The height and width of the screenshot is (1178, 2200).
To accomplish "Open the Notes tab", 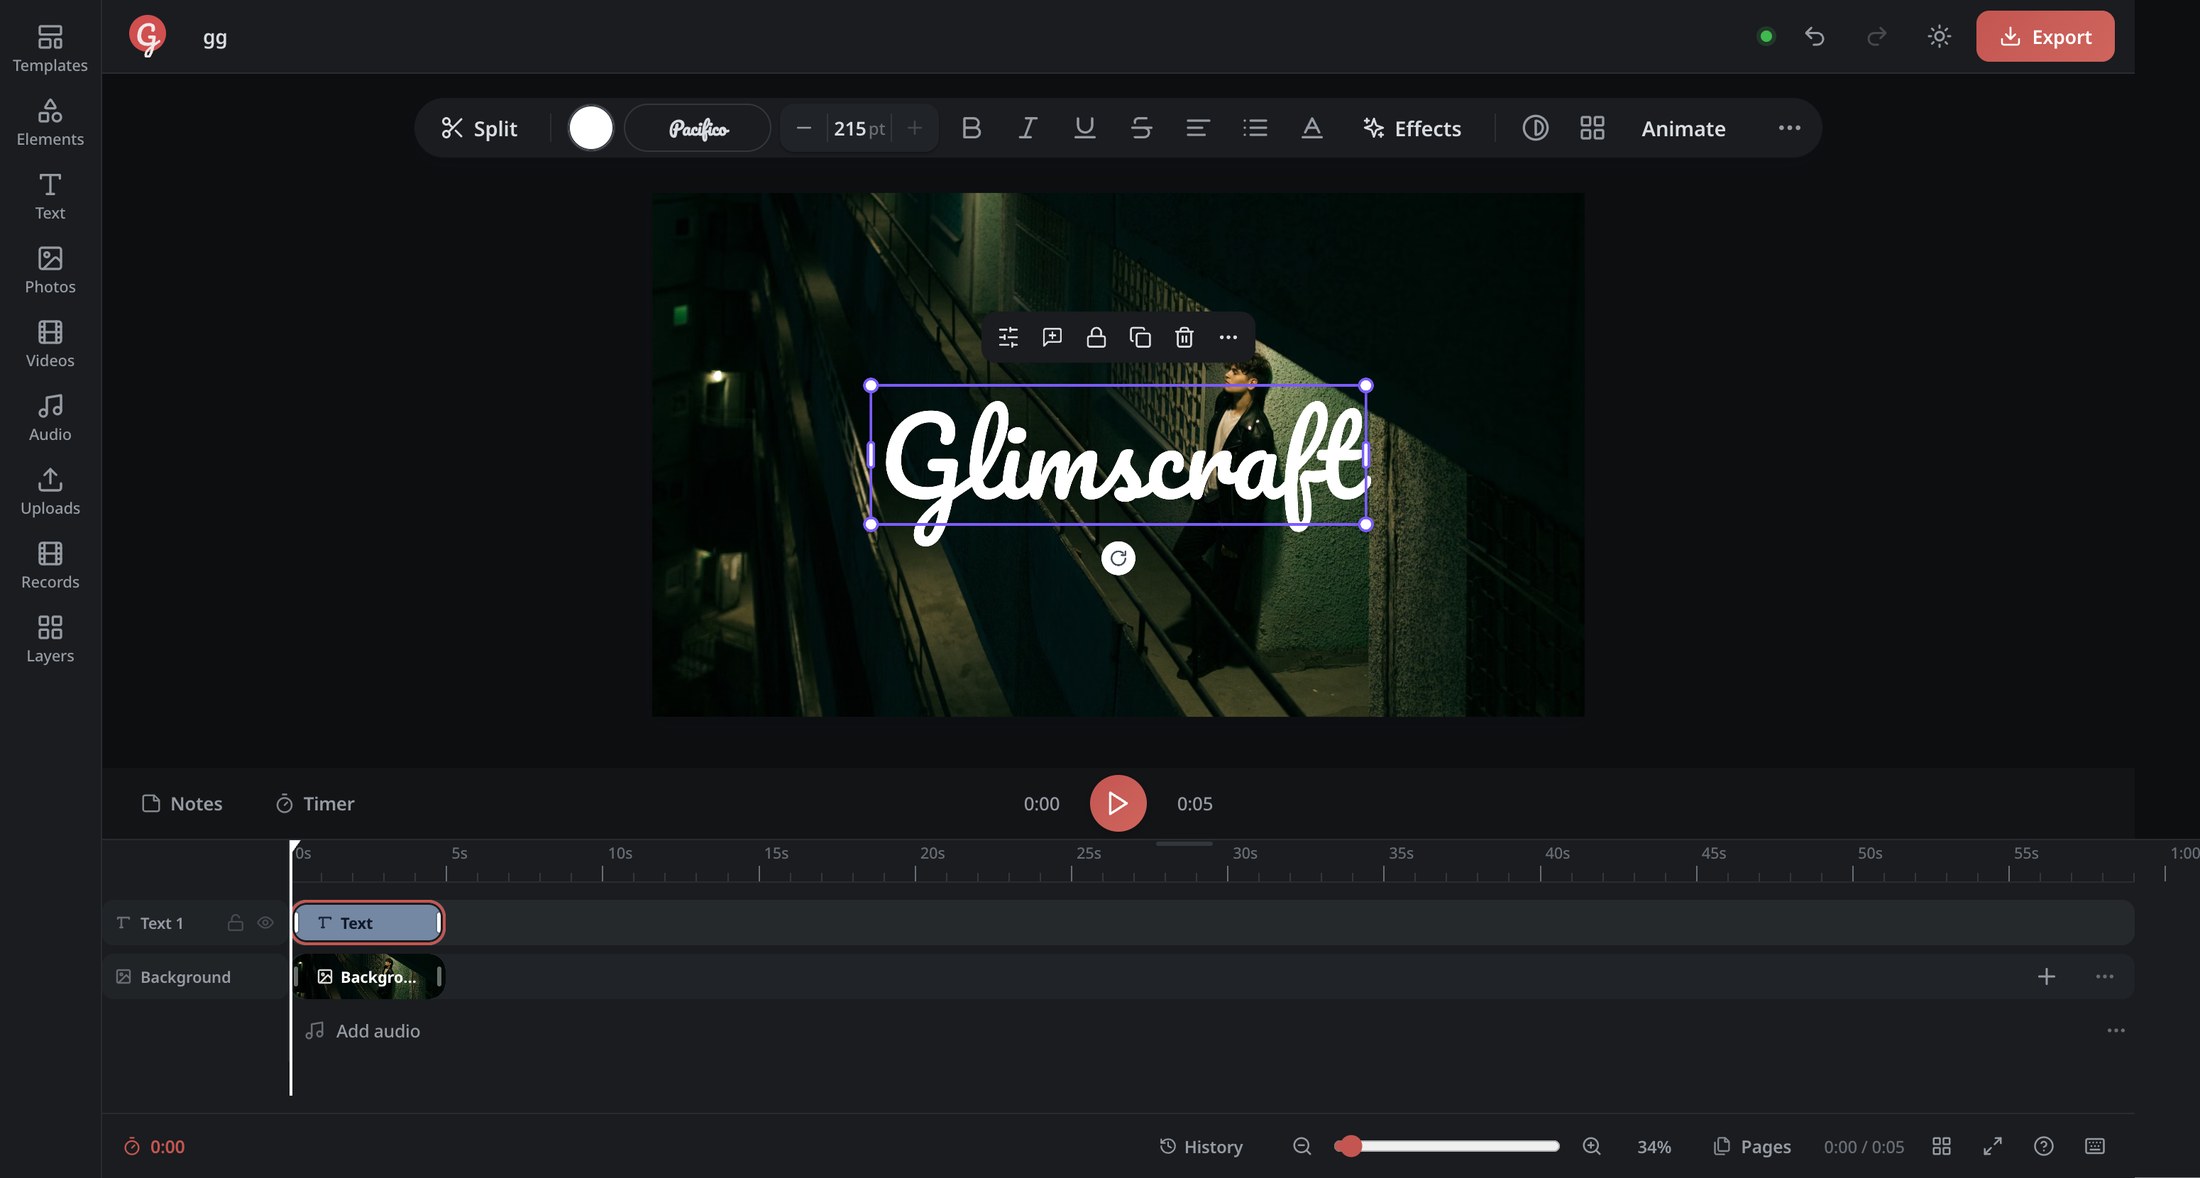I will [182, 803].
